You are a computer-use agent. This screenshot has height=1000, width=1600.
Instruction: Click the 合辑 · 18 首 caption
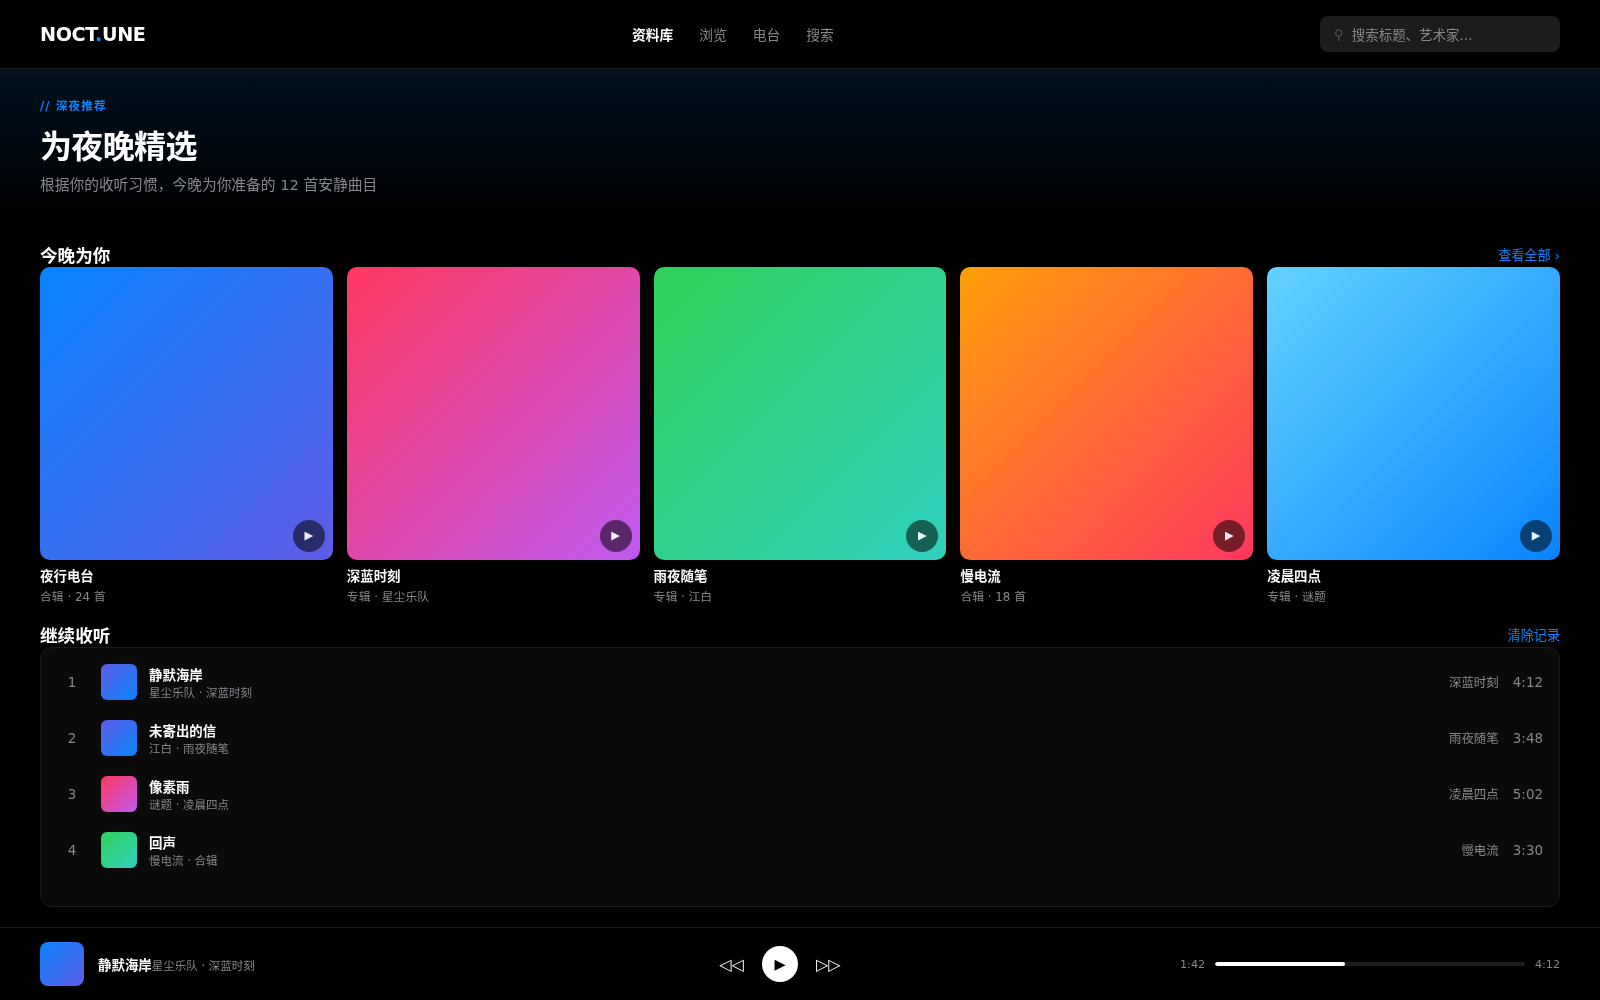coord(993,597)
